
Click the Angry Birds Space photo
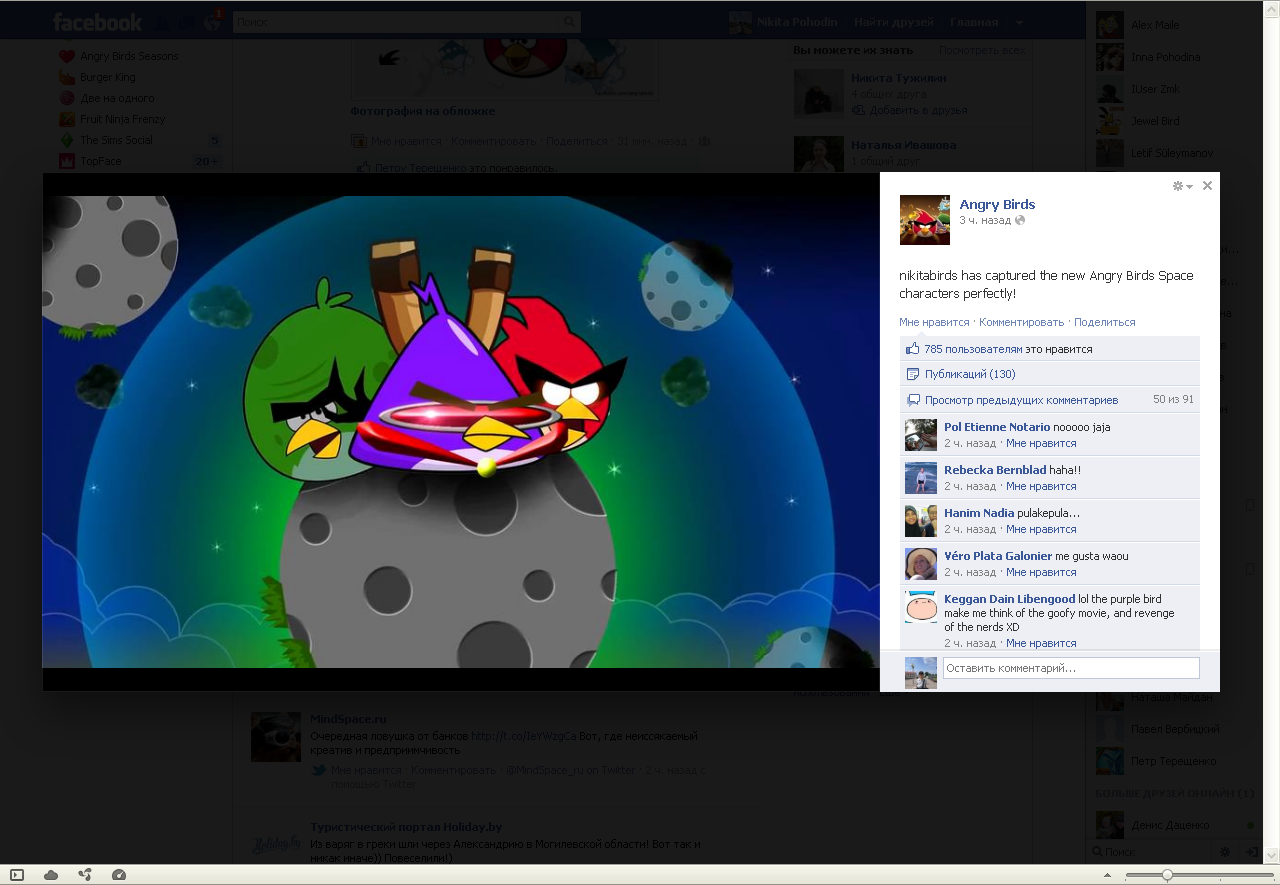tap(461, 432)
